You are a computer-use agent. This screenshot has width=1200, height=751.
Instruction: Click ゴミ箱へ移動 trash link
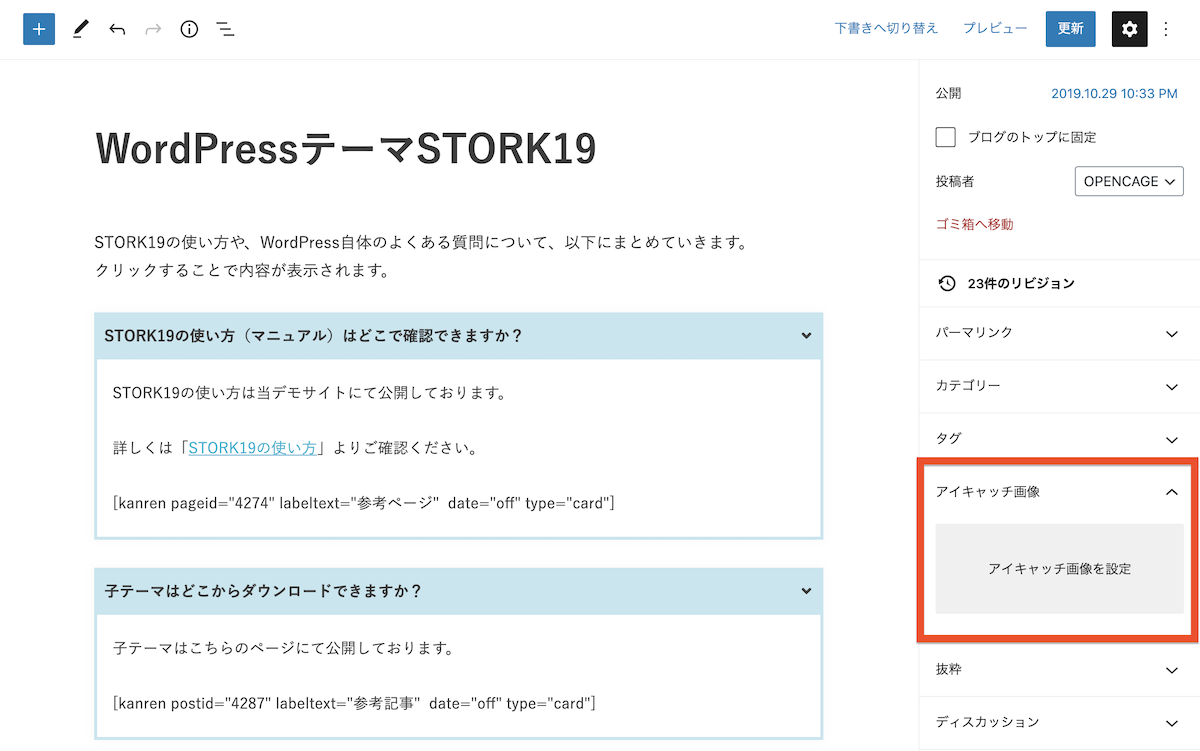(x=974, y=224)
